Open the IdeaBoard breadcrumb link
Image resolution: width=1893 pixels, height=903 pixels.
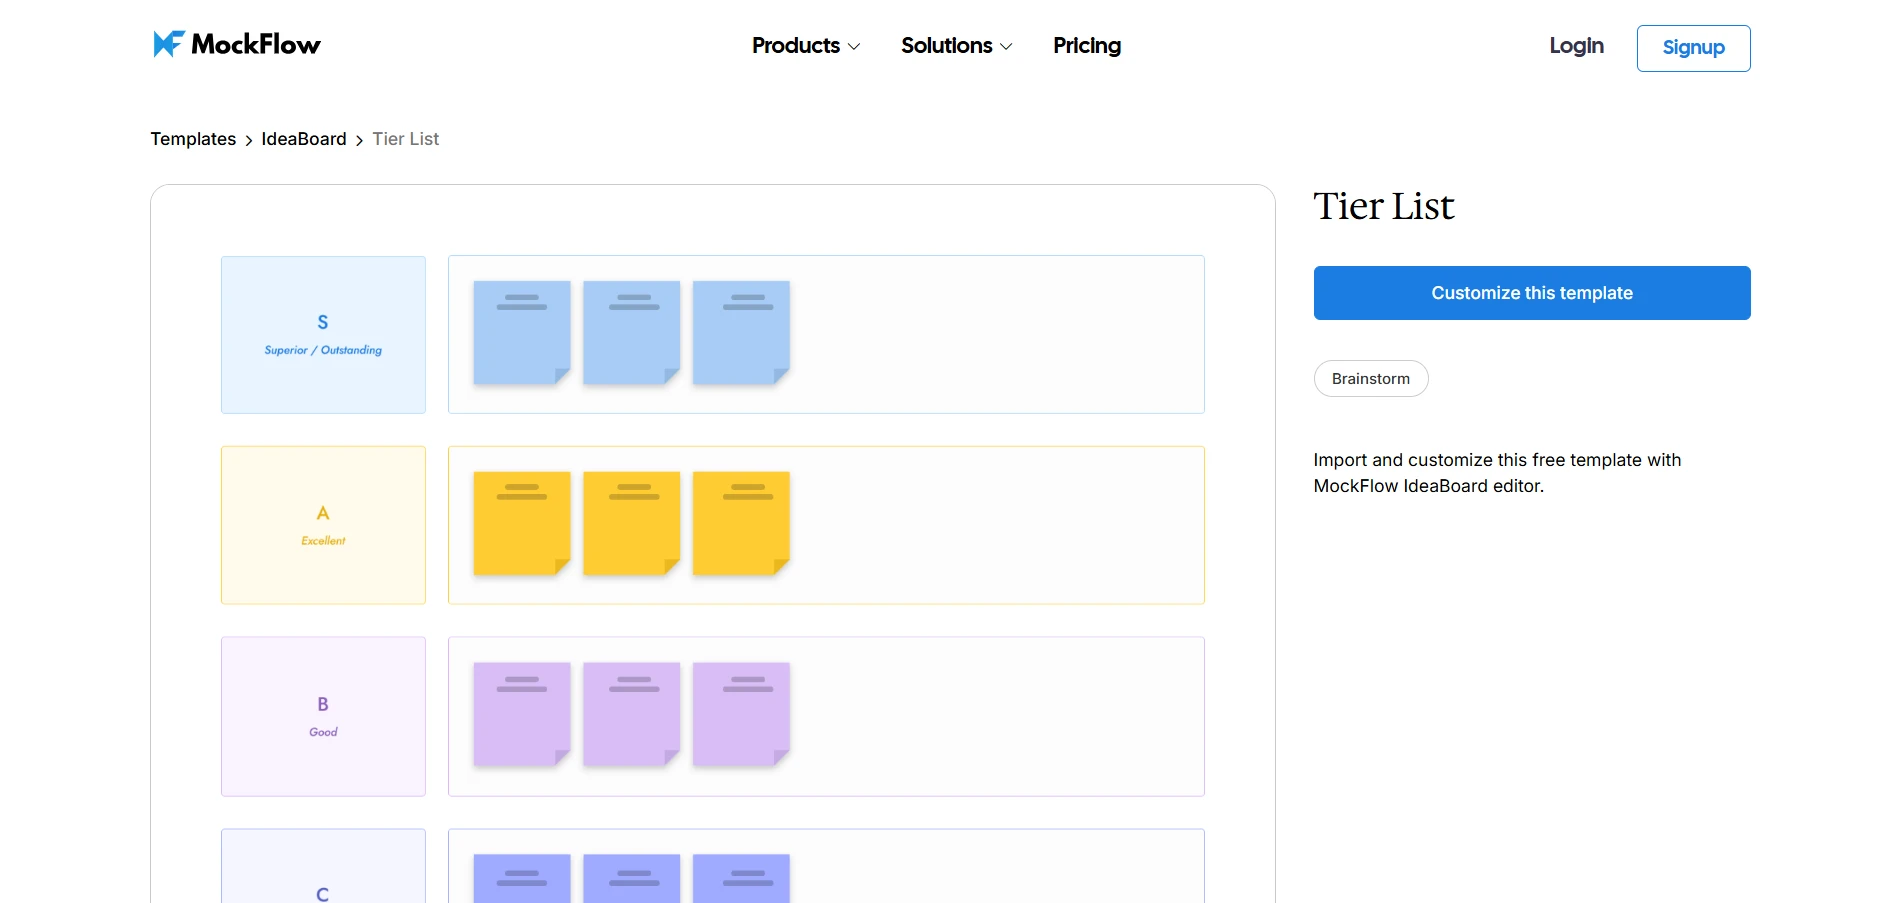[x=303, y=139]
